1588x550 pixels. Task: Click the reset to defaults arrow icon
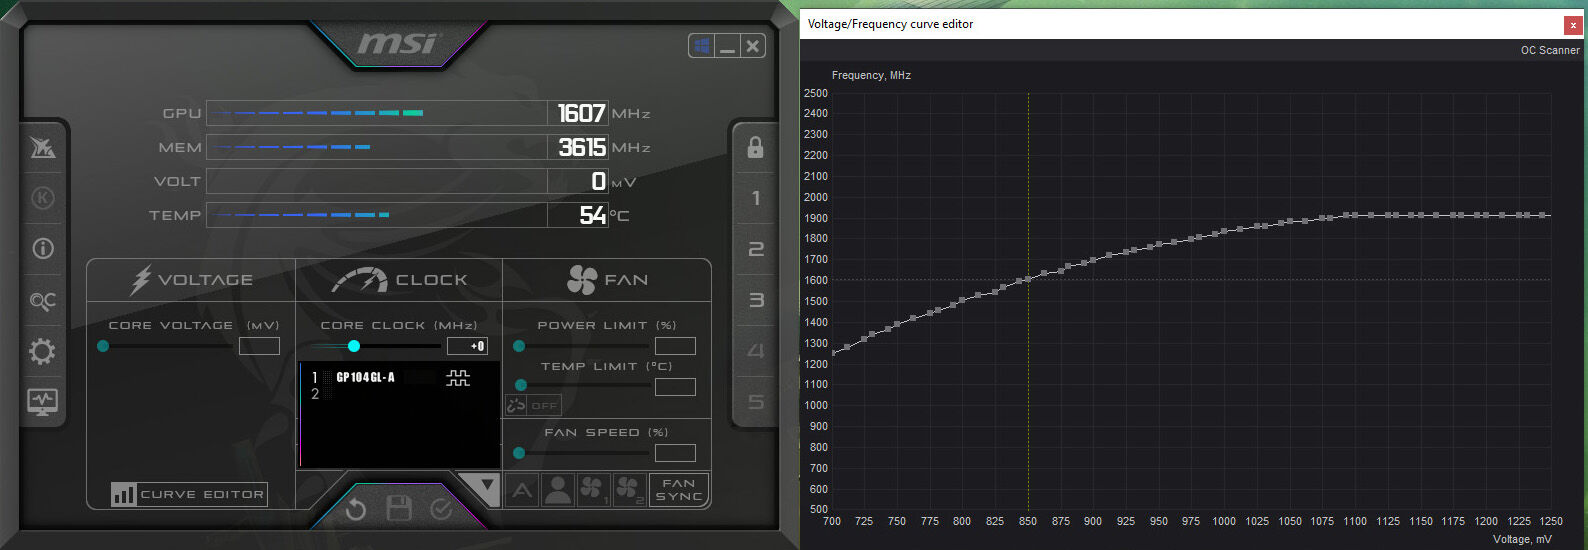click(x=355, y=510)
